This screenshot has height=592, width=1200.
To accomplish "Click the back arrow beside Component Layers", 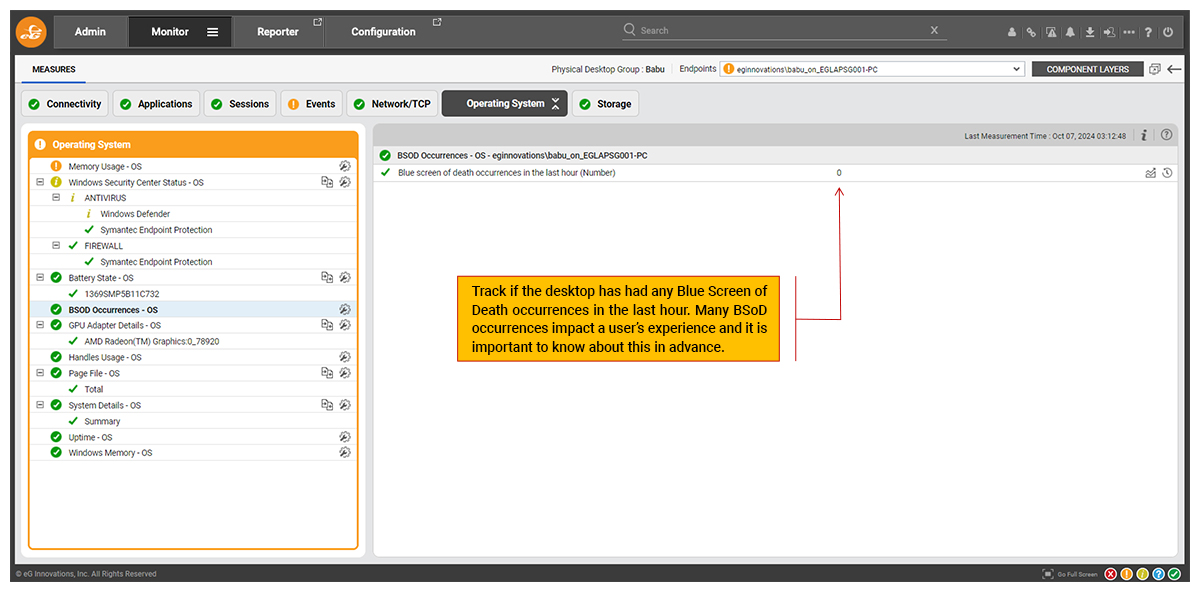I will (1174, 69).
